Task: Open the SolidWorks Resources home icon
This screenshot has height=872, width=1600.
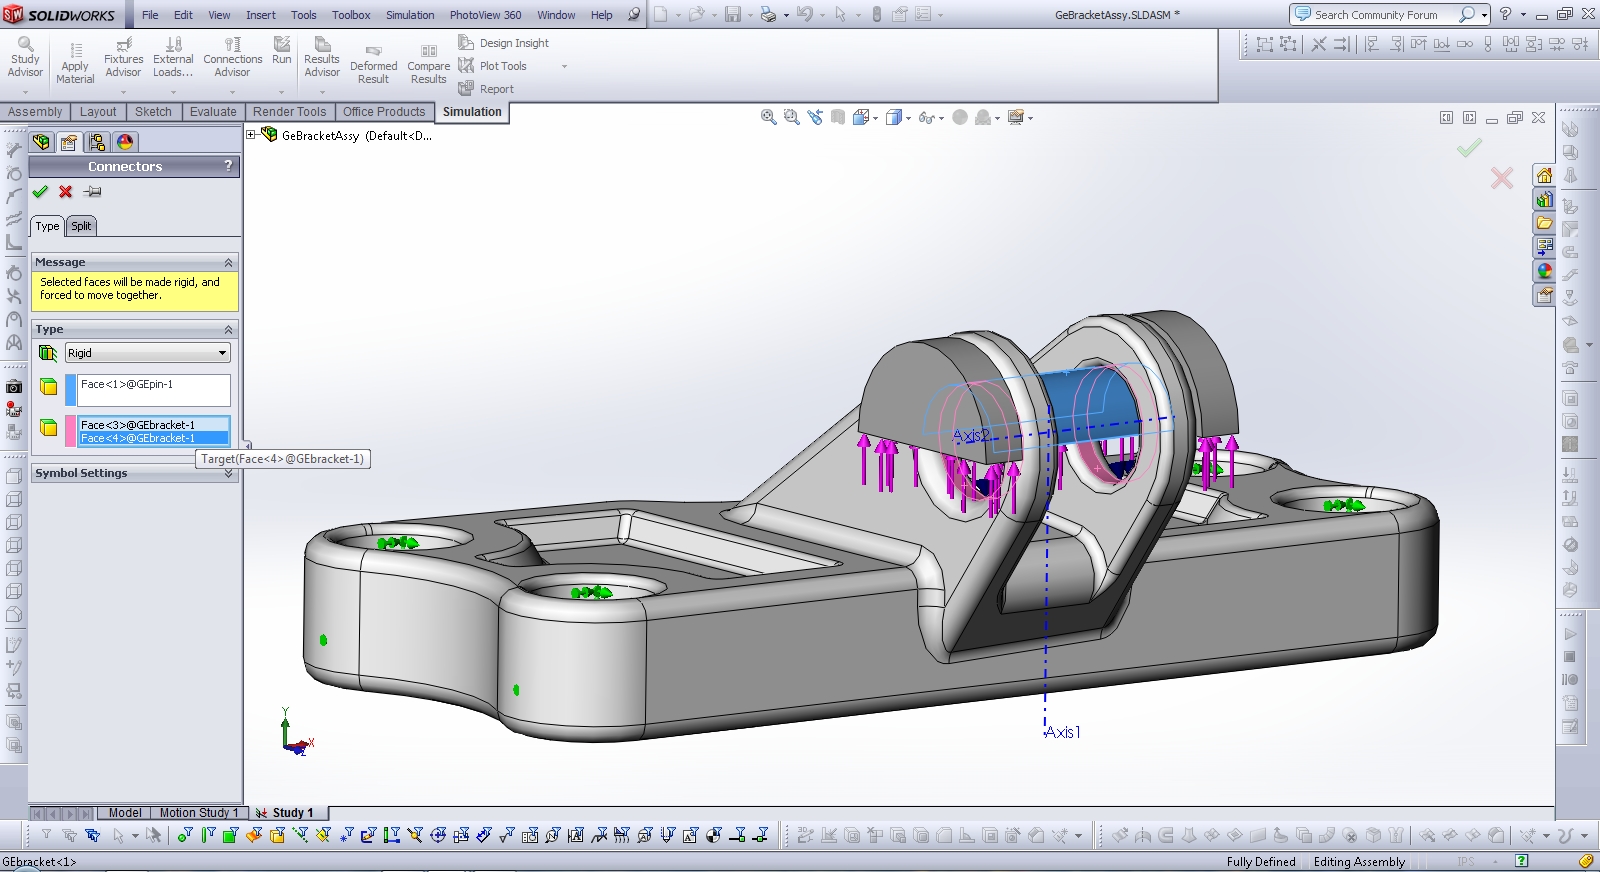Action: coord(1545,175)
